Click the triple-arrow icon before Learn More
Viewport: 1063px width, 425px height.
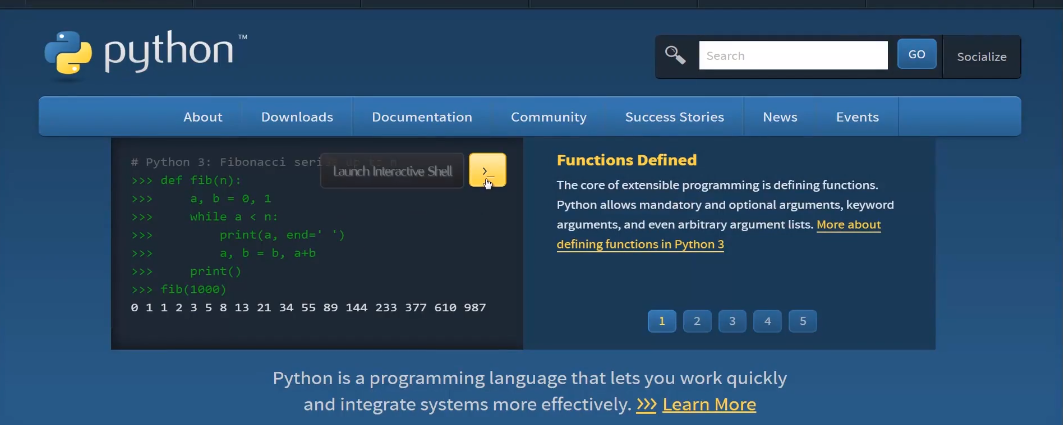[646, 405]
